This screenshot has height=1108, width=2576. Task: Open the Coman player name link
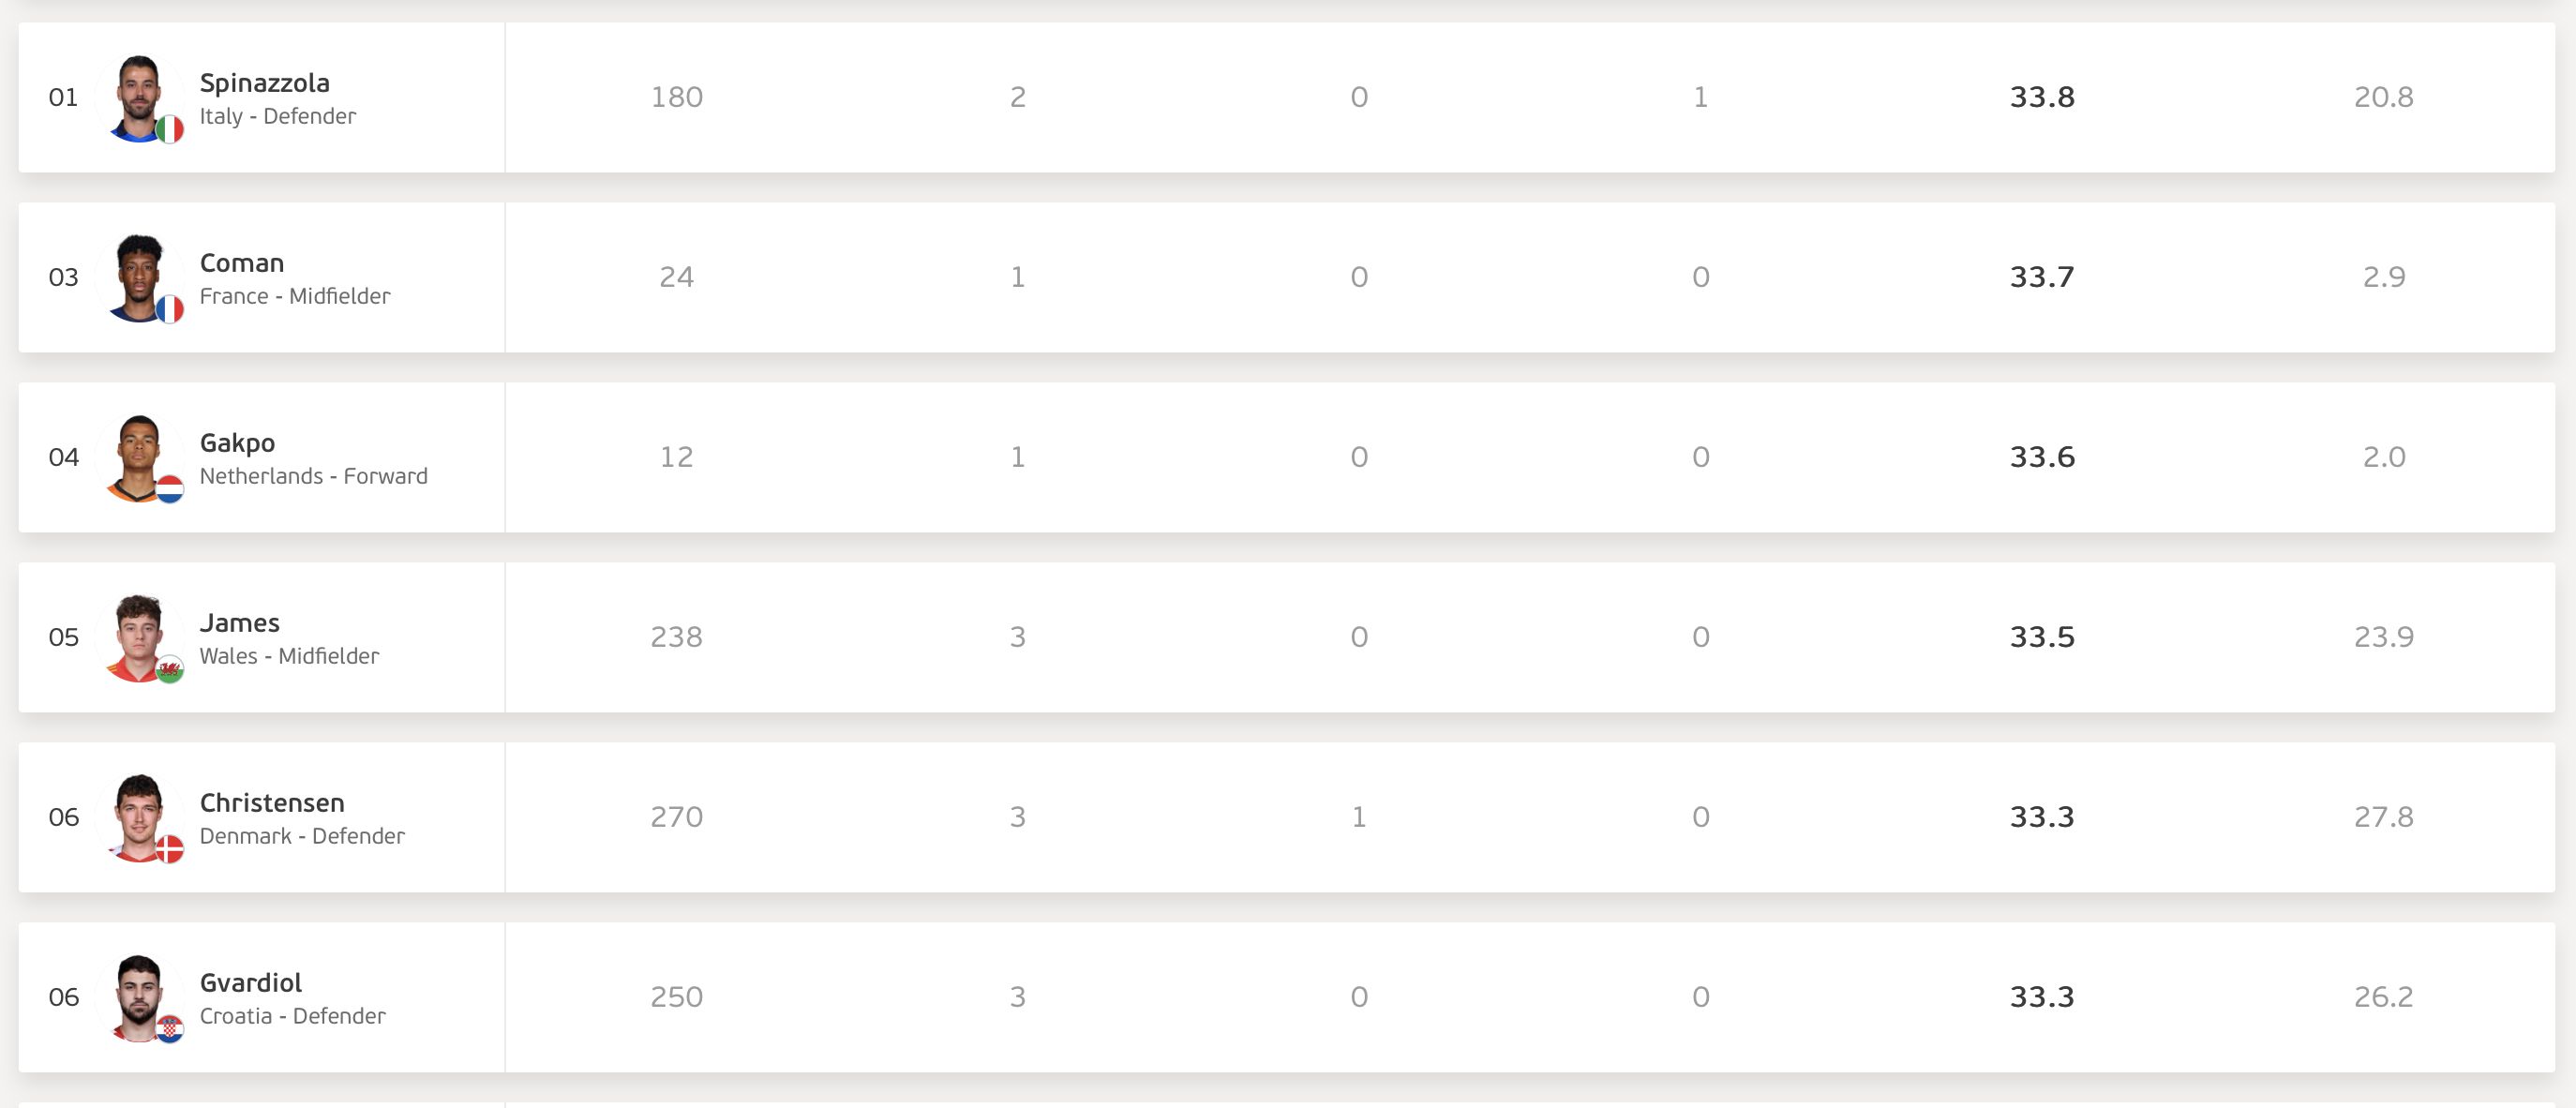tap(242, 263)
